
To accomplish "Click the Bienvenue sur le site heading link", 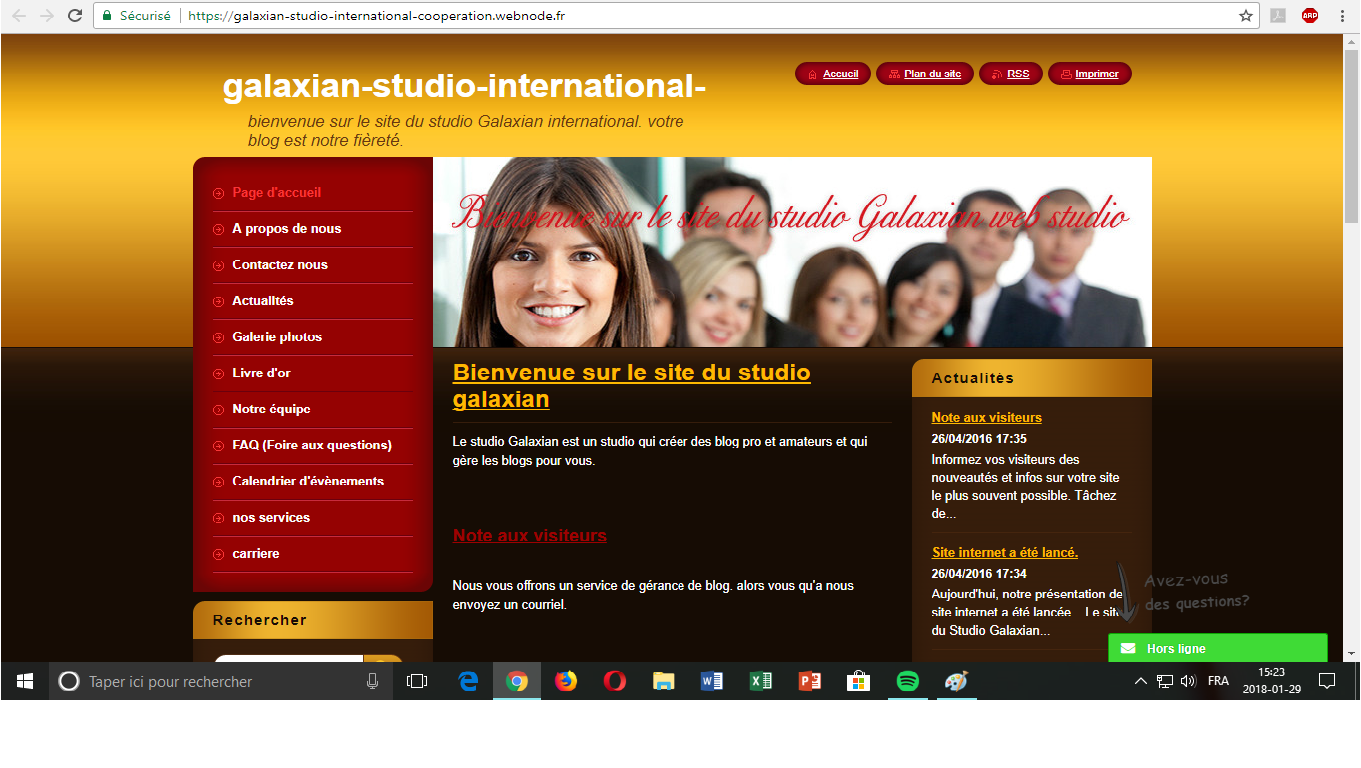I will (x=631, y=386).
